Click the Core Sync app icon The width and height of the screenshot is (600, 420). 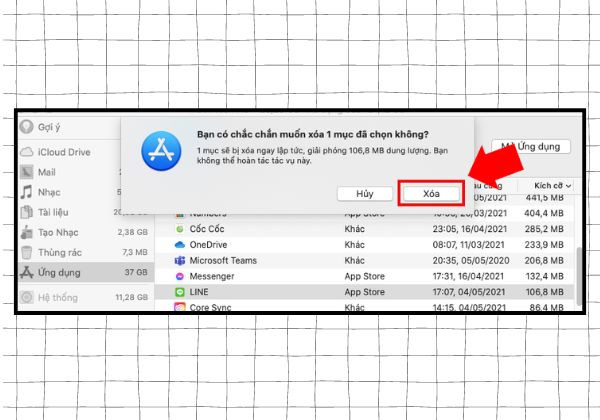[179, 307]
